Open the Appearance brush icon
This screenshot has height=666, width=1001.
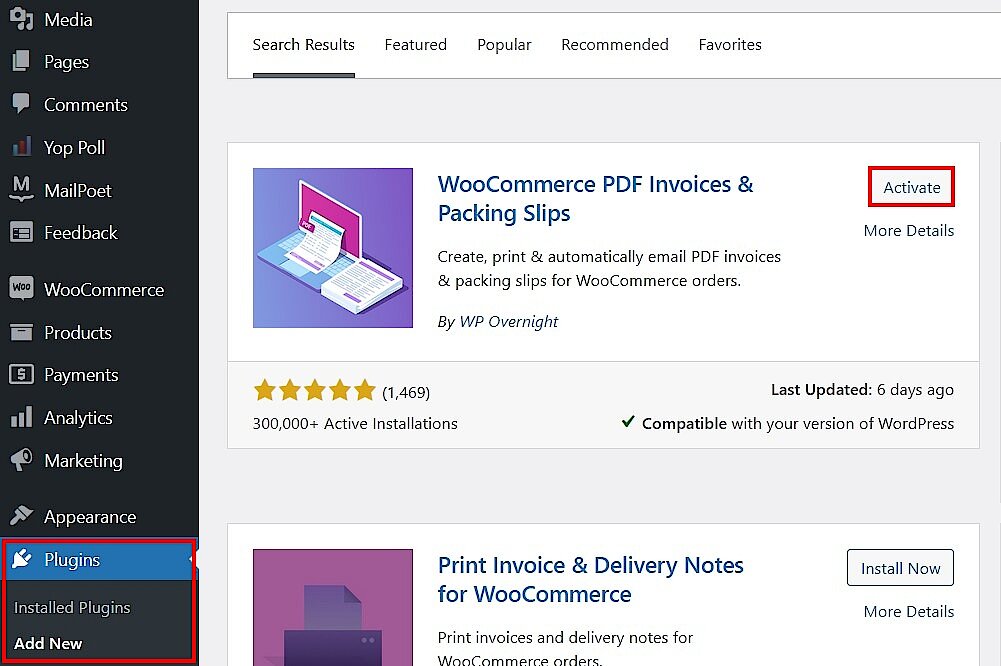tap(22, 516)
